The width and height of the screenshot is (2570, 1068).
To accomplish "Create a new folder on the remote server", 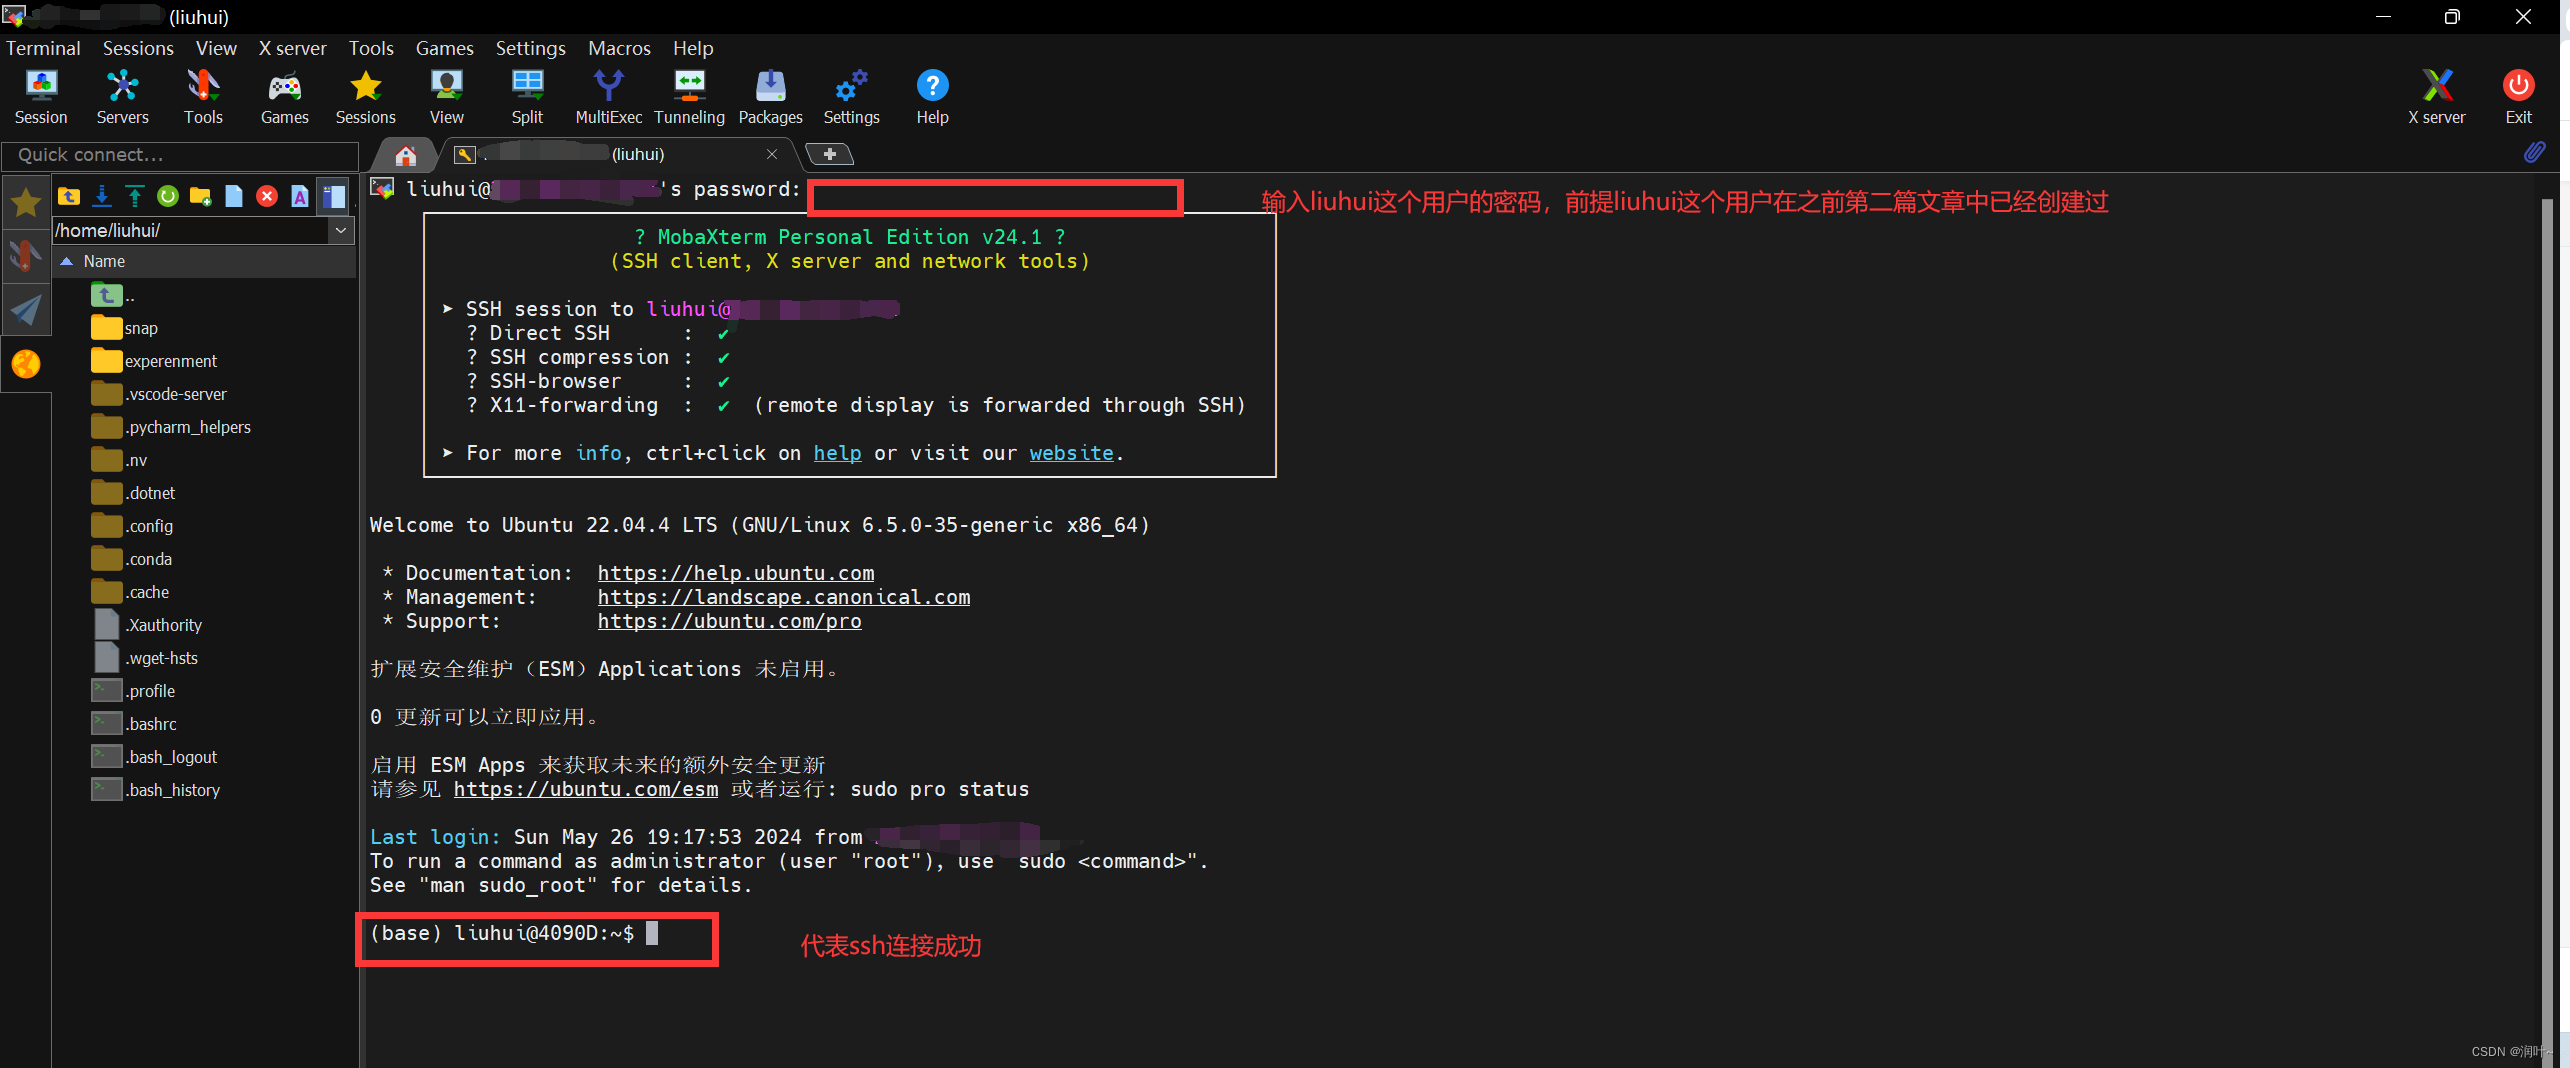I will coord(200,196).
